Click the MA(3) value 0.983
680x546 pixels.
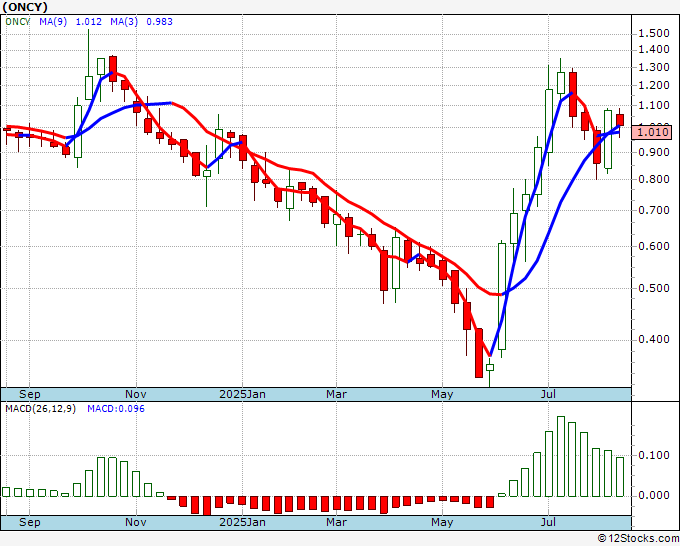(159, 22)
